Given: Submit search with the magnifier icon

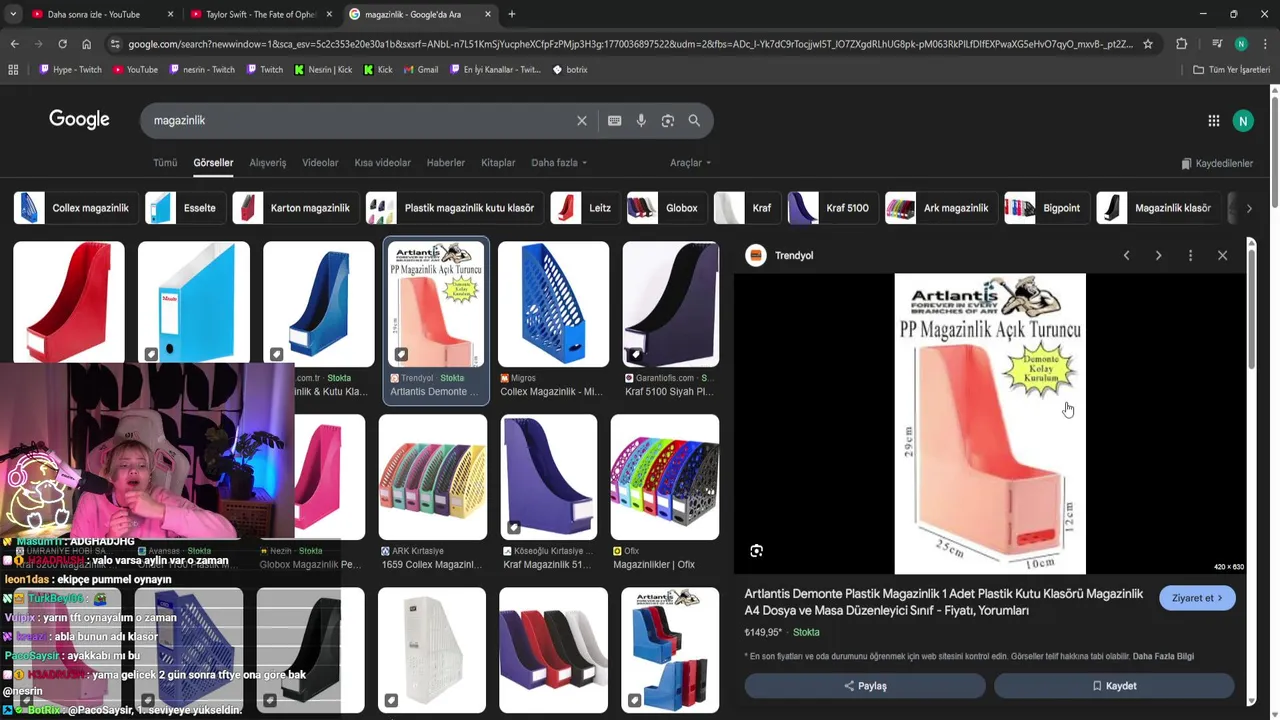Looking at the screenshot, I should (x=694, y=120).
